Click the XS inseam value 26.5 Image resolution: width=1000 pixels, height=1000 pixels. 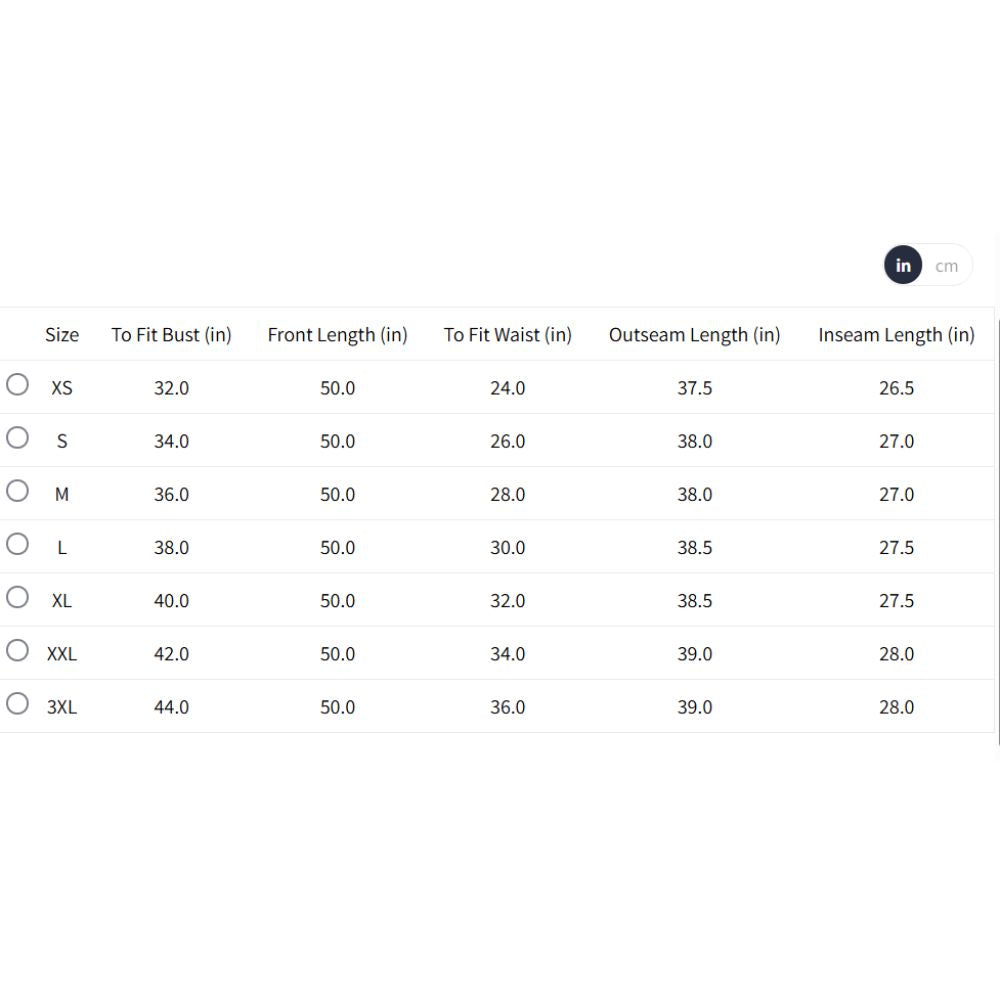pyautogui.click(x=896, y=388)
